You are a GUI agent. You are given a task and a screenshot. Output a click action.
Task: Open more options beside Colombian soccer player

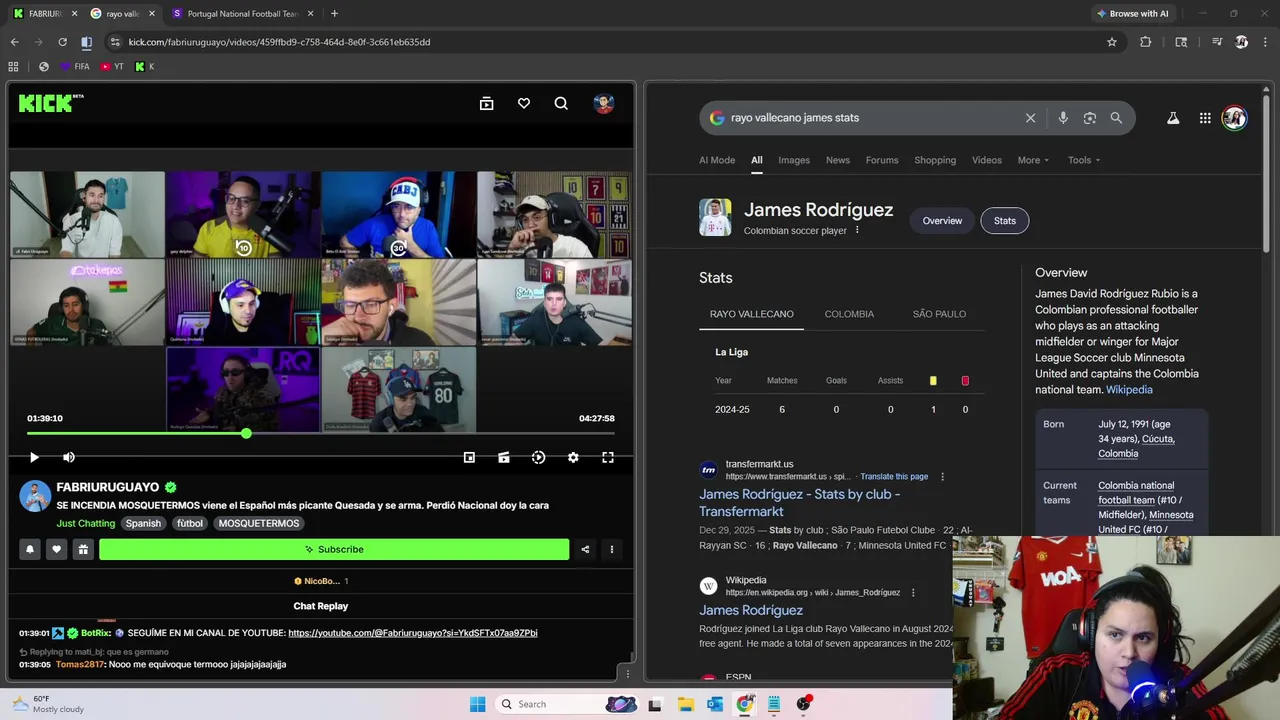click(857, 231)
